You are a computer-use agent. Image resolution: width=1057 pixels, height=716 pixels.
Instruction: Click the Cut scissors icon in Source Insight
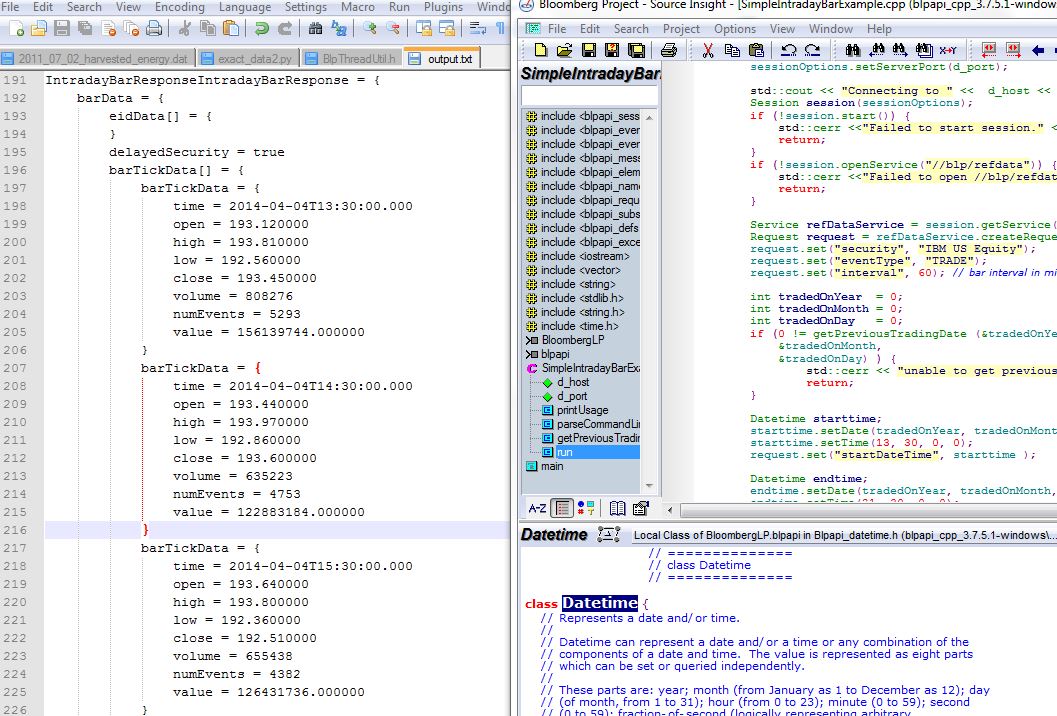(708, 51)
